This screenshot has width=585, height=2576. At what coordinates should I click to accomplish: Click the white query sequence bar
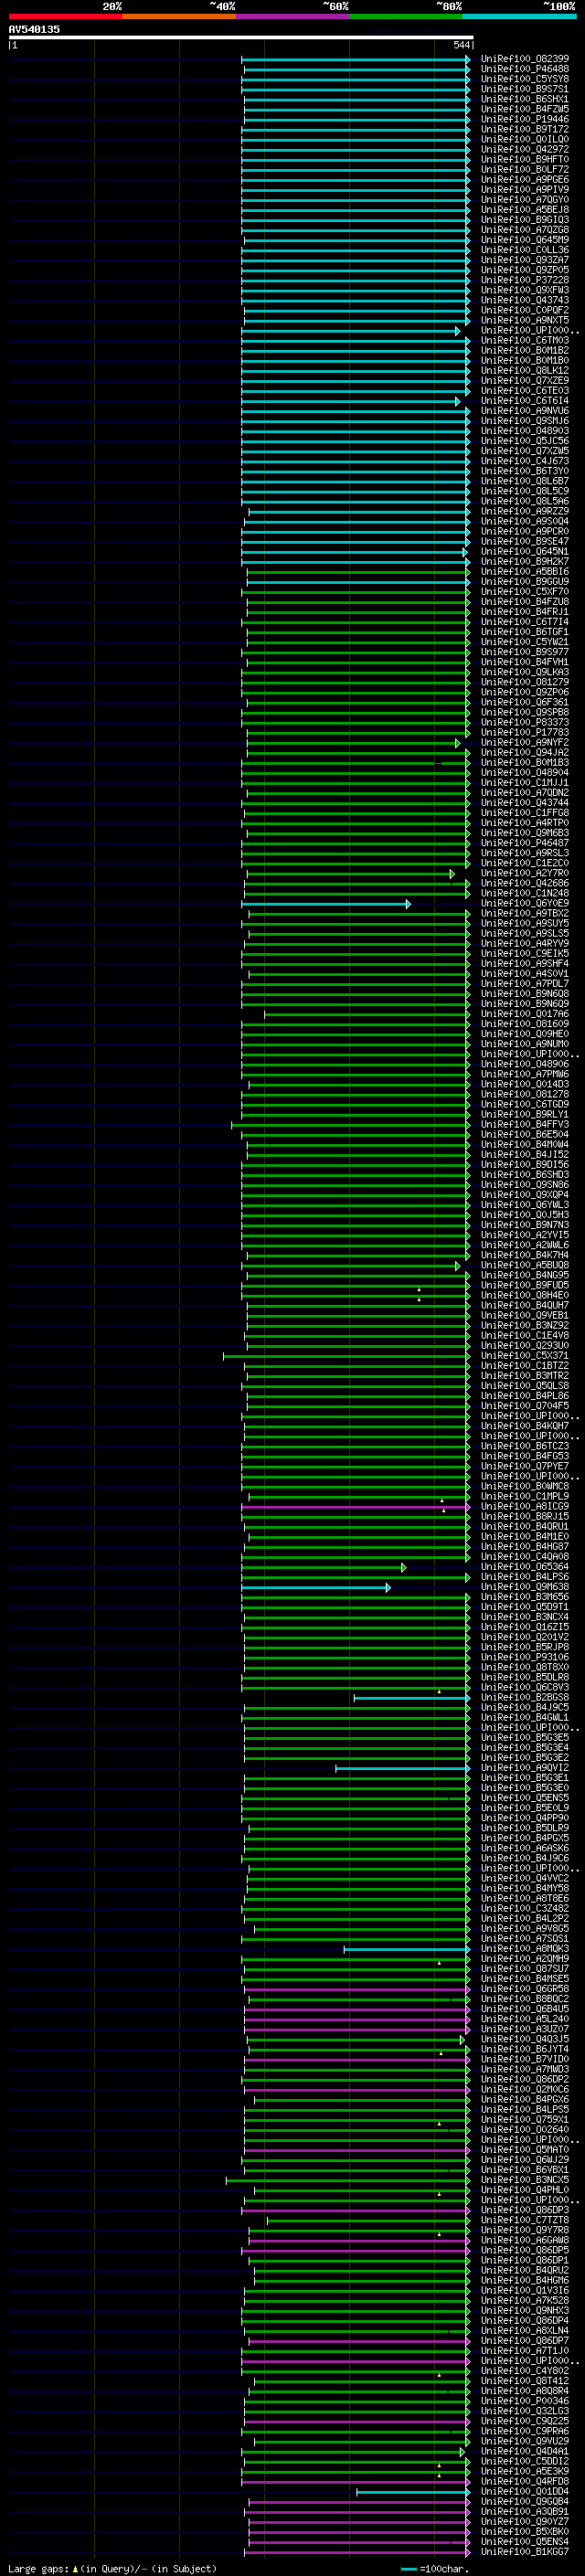click(x=241, y=37)
